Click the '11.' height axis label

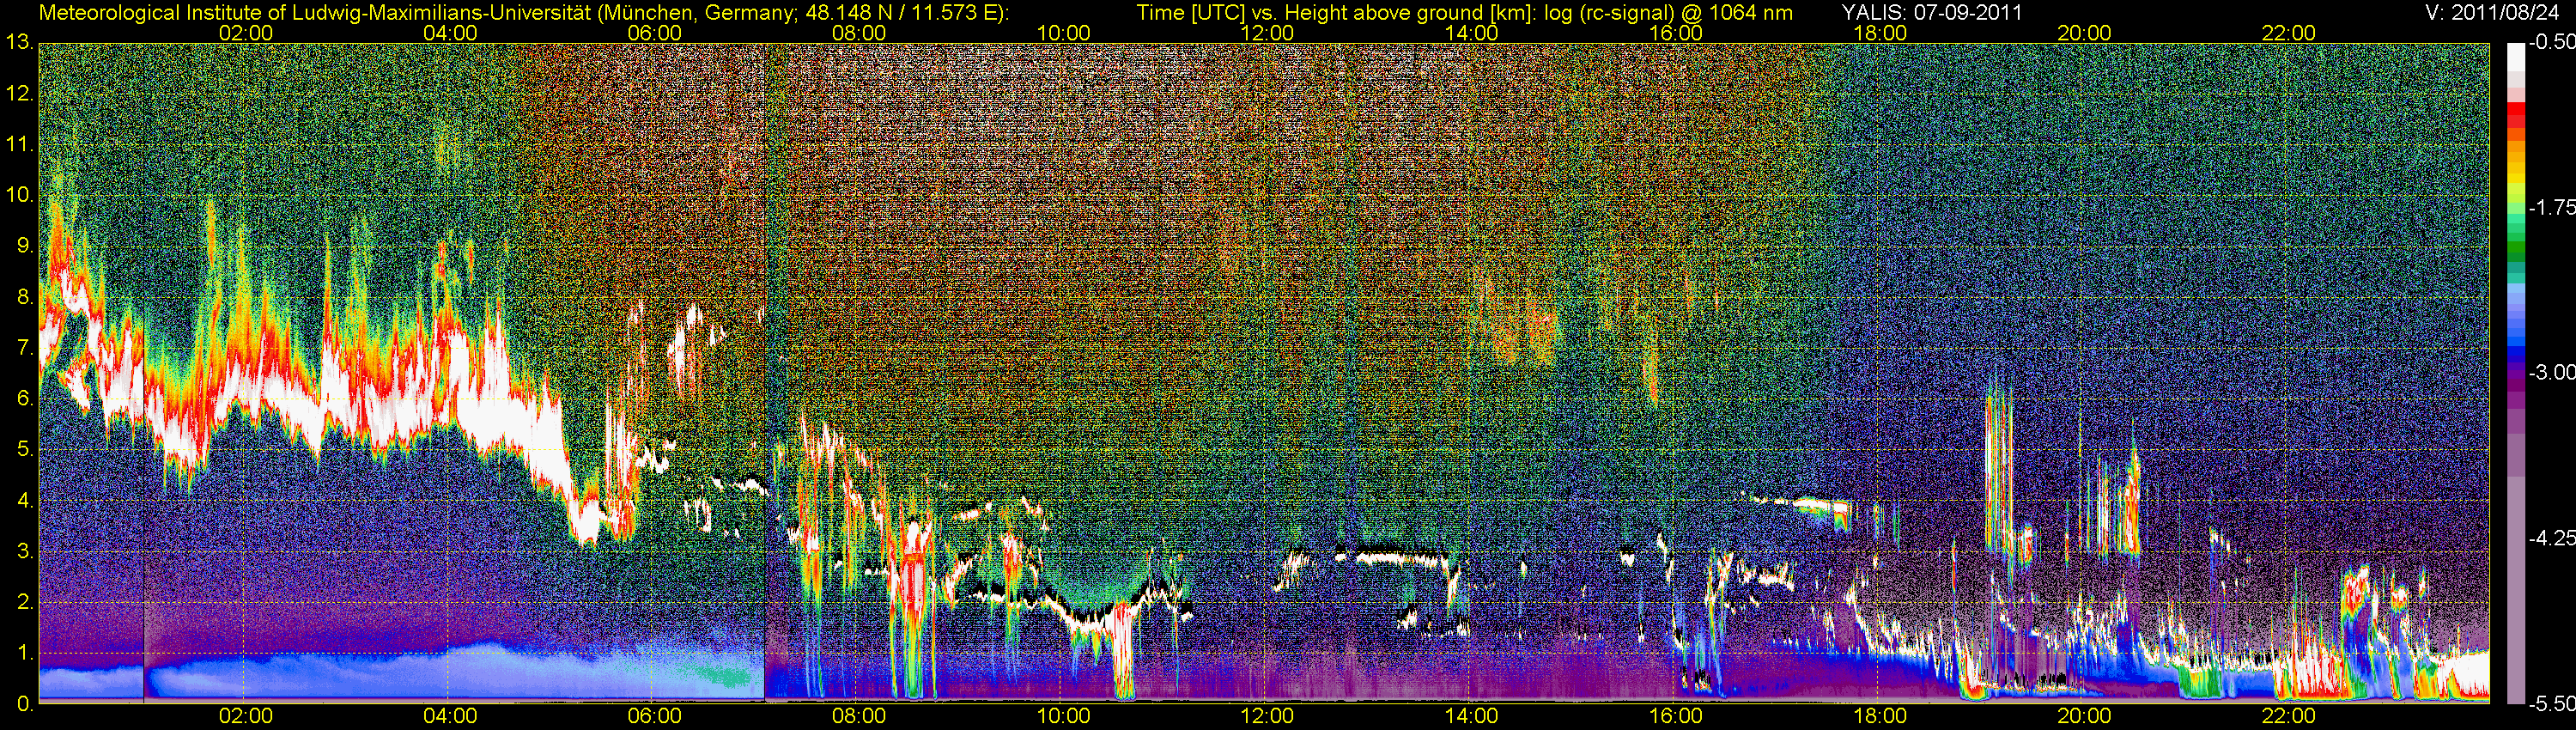pyautogui.click(x=19, y=145)
